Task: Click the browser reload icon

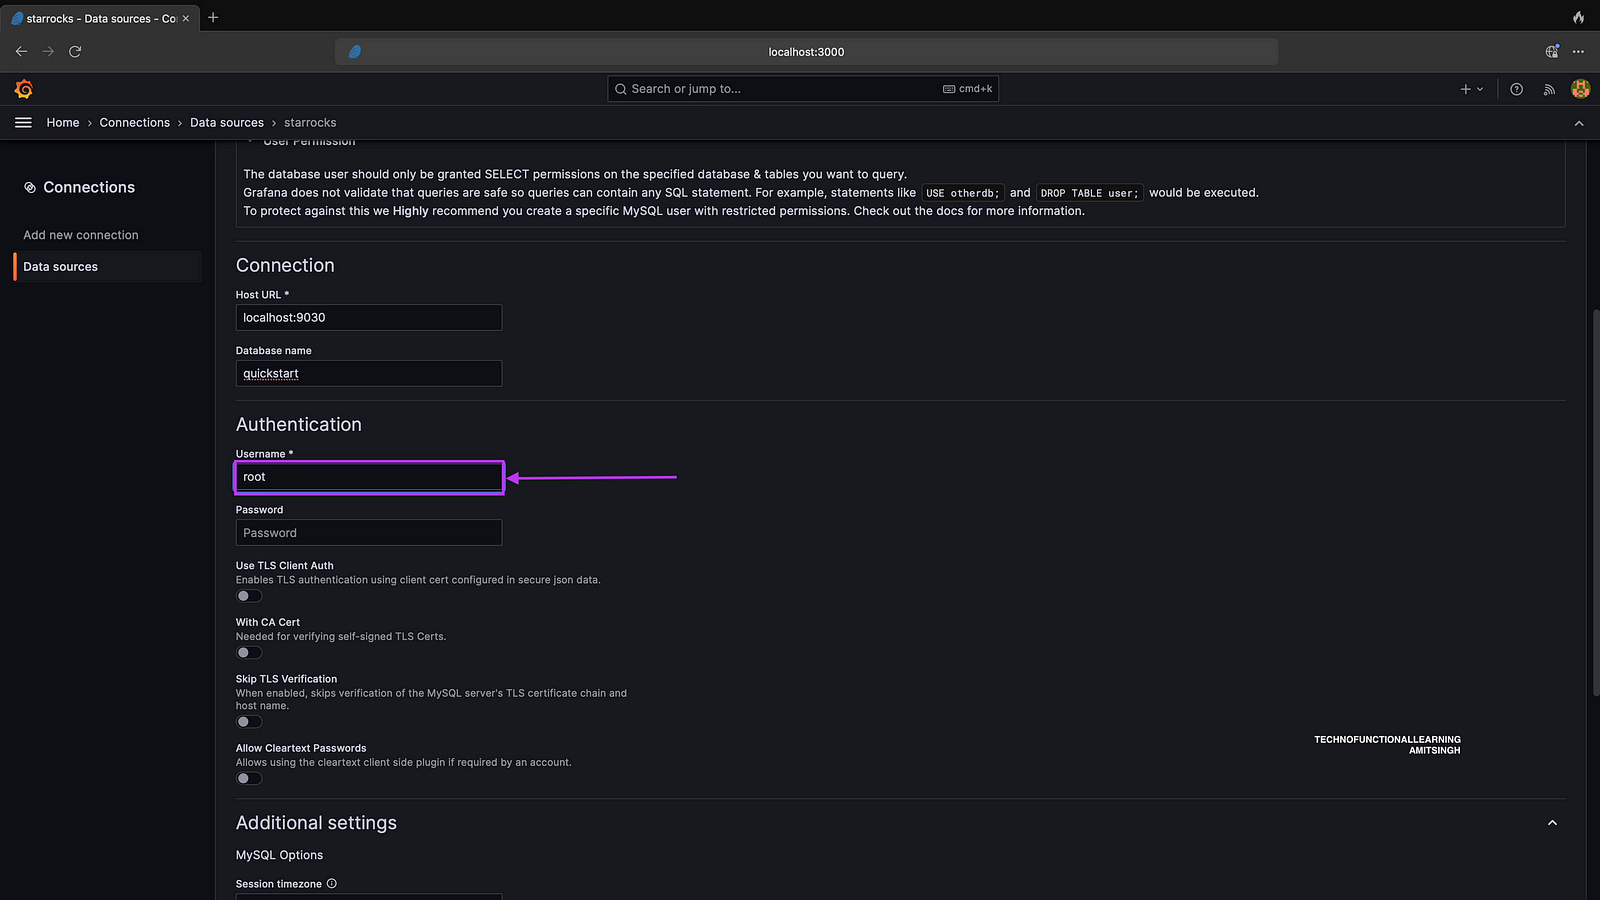Action: pyautogui.click(x=75, y=51)
